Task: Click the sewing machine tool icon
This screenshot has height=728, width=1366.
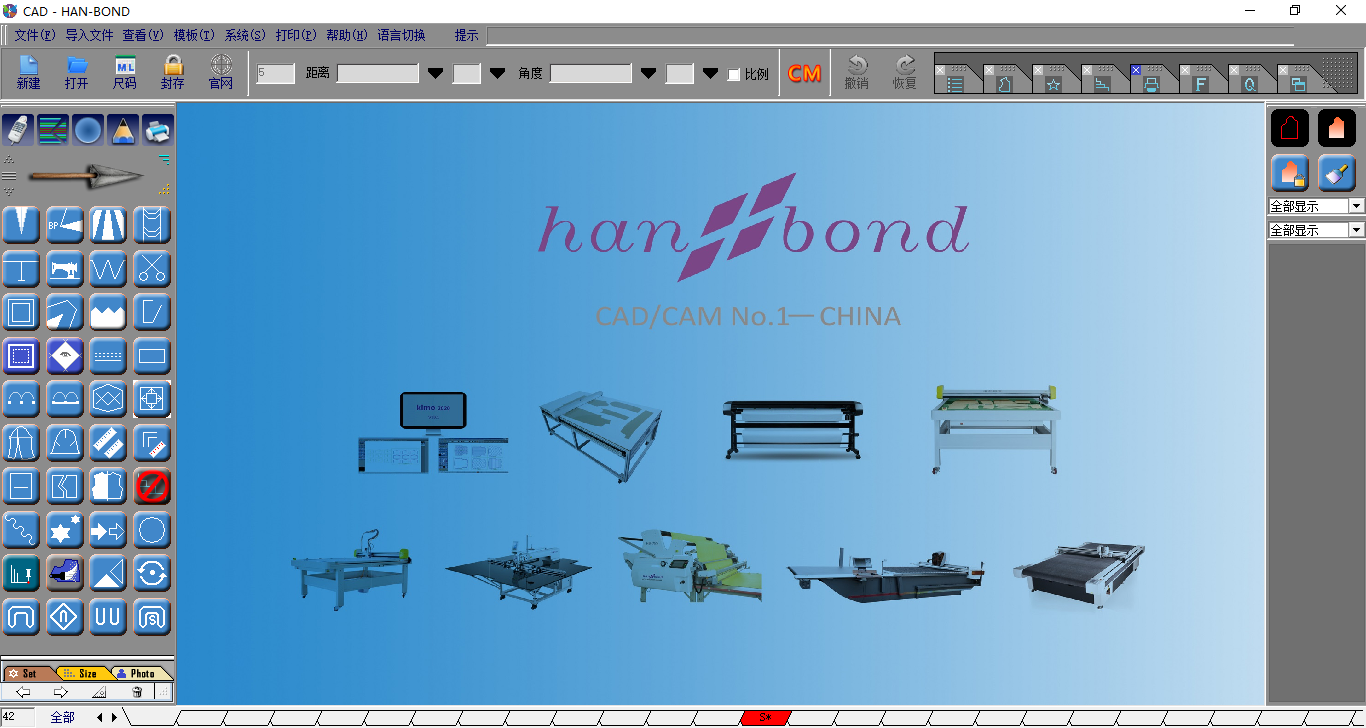Action: pos(65,269)
